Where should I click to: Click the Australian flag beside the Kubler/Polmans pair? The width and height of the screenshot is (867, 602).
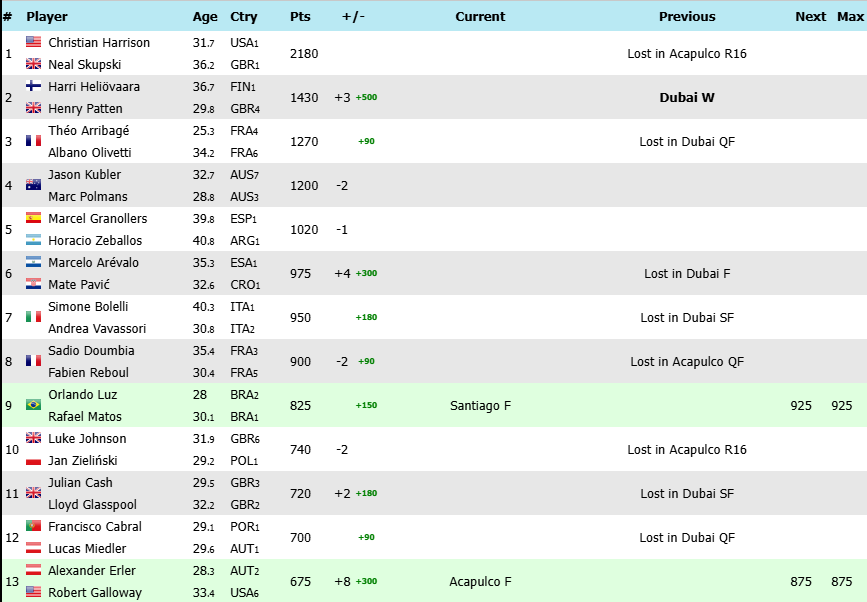point(33,185)
